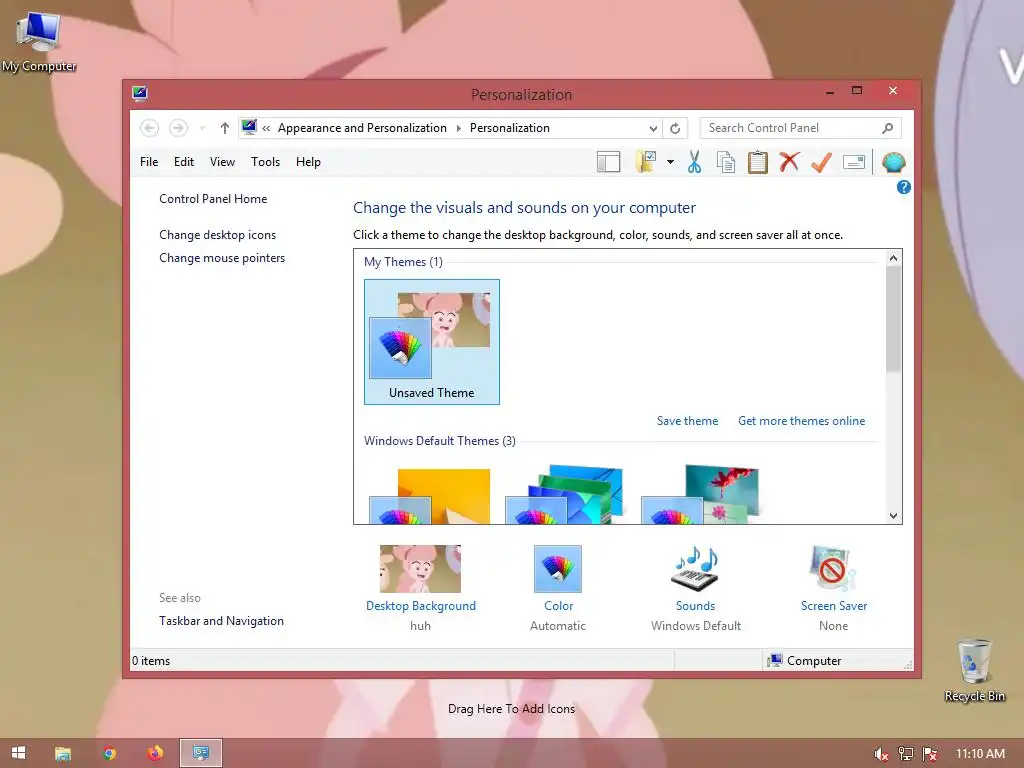Click the Search Control Panel field
Image resolution: width=1024 pixels, height=768 pixels.
(800, 128)
